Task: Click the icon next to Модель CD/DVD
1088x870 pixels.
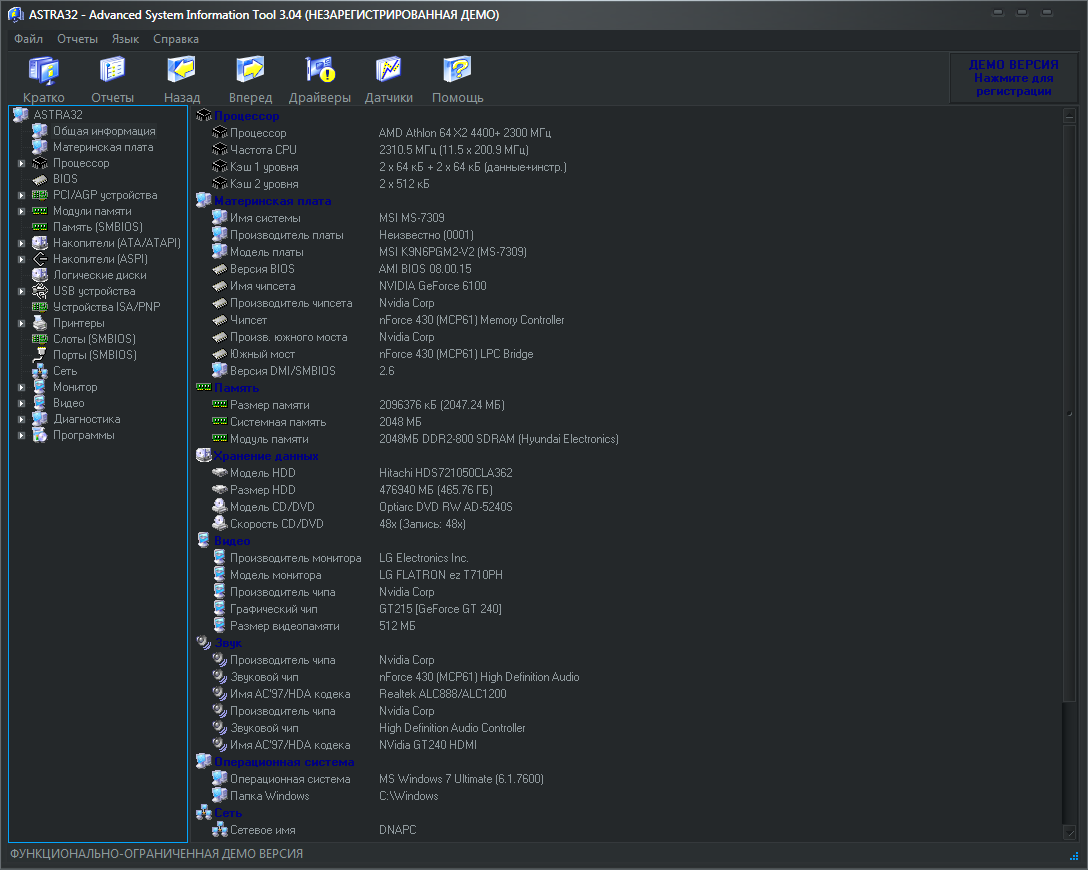Action: point(220,506)
